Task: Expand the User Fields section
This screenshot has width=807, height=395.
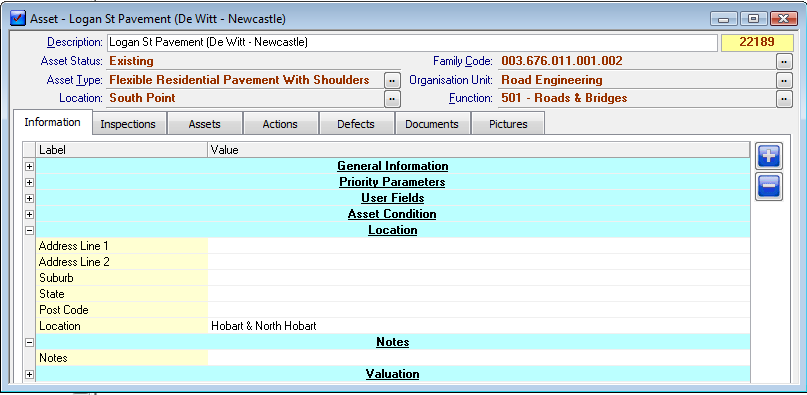Action: pyautogui.click(x=29, y=198)
